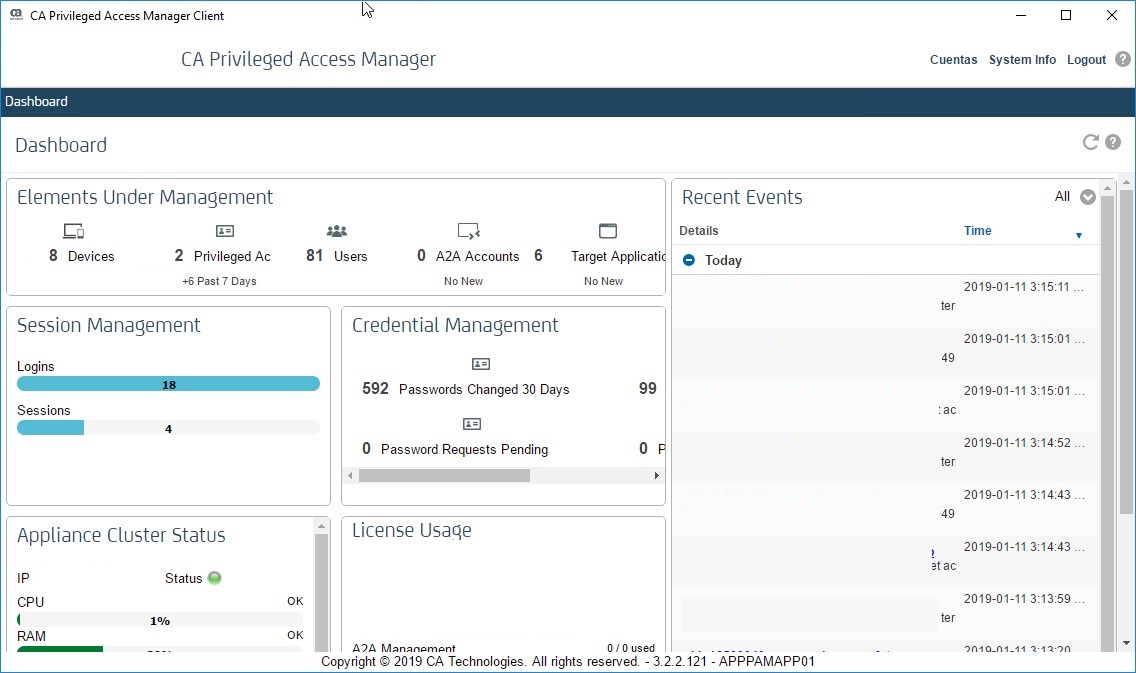Open the Dashboard menu tab
Image resolution: width=1136 pixels, height=673 pixels.
coord(37,101)
